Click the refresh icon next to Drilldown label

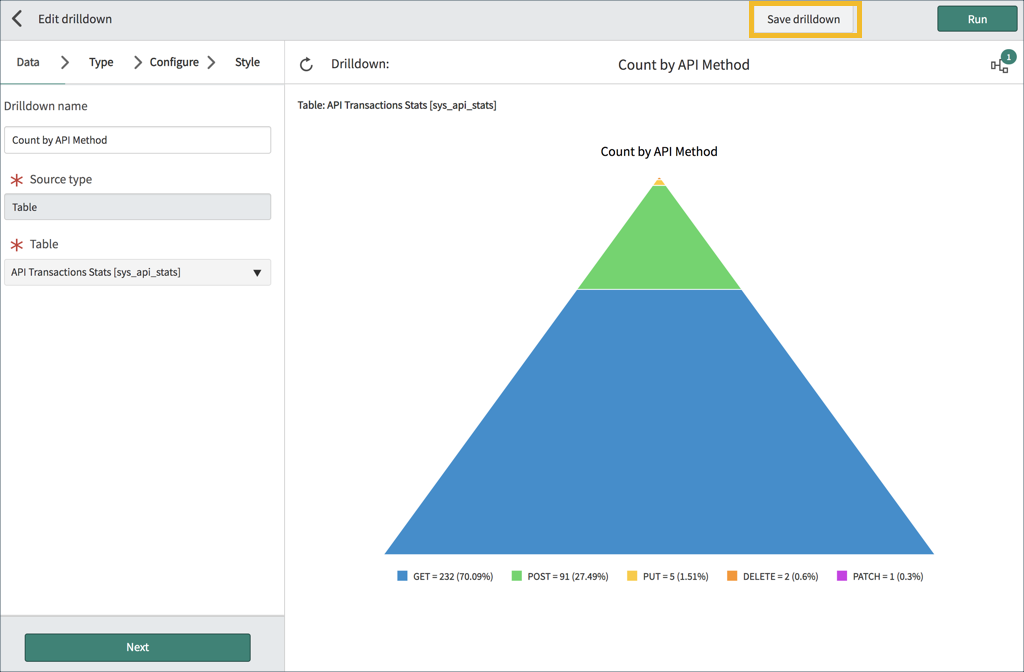click(307, 62)
